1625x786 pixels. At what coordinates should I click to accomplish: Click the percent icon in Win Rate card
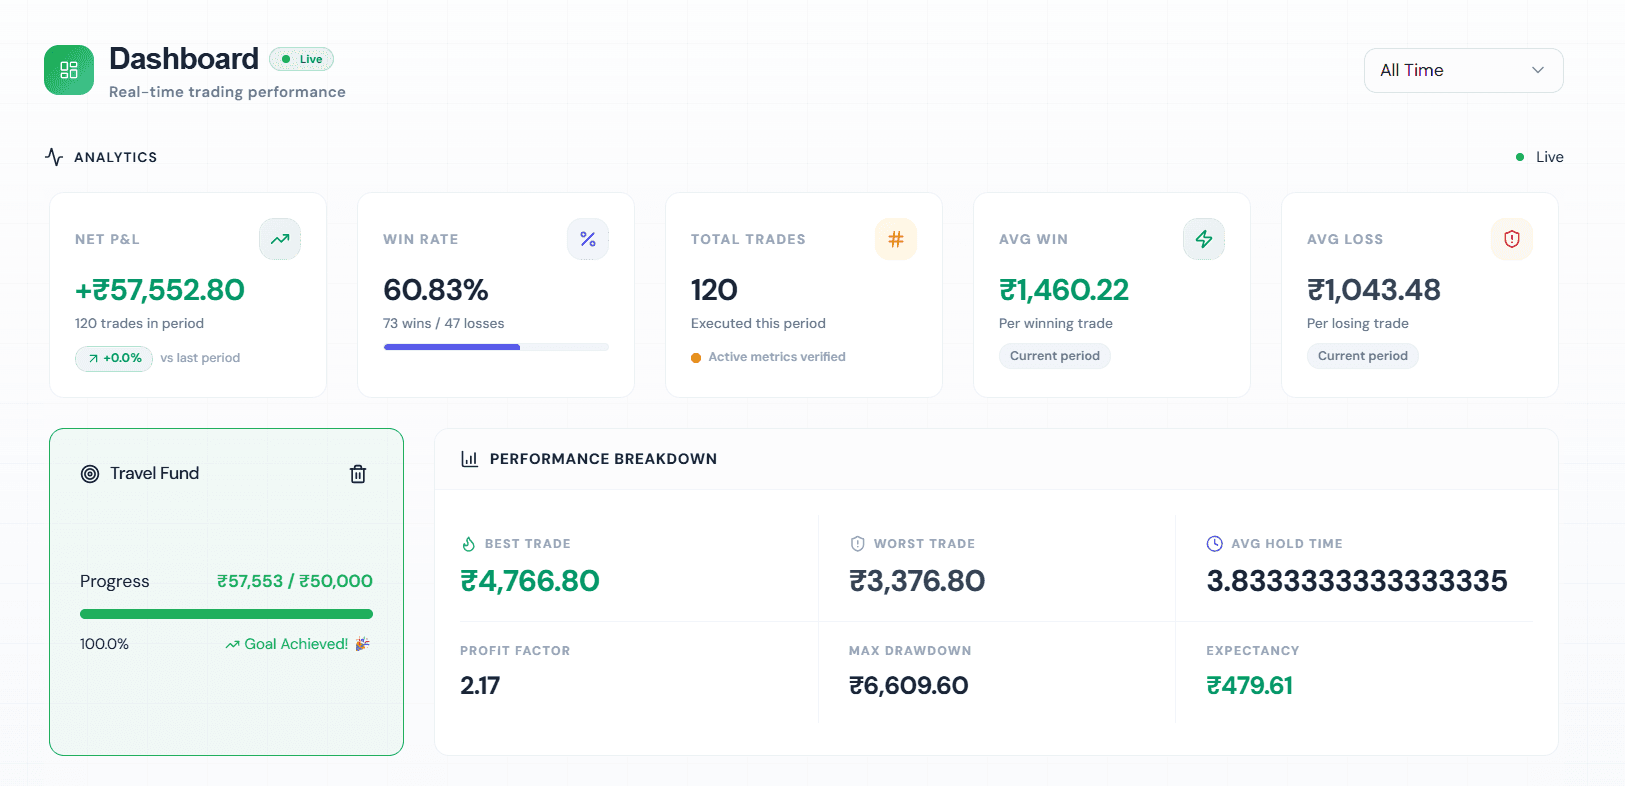click(x=588, y=239)
